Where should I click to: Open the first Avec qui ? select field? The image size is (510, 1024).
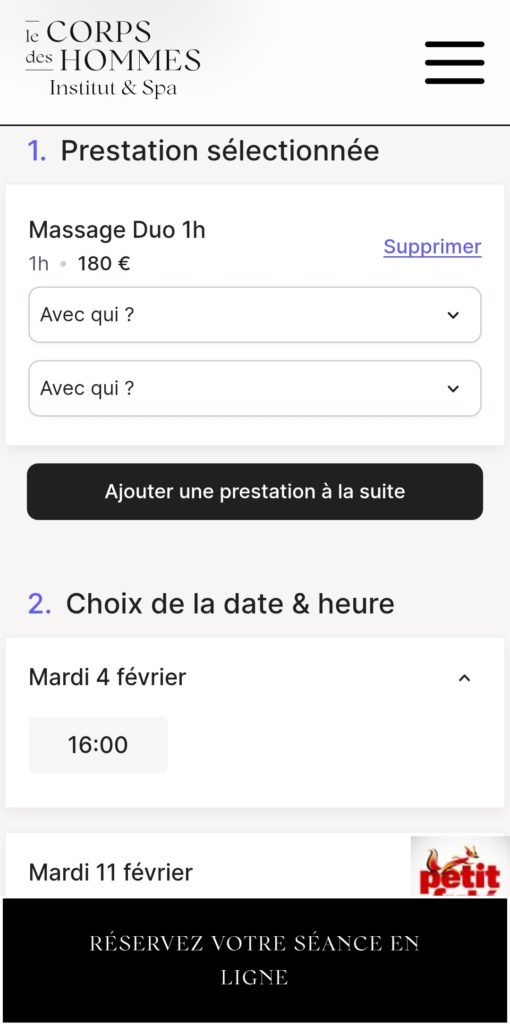click(255, 315)
